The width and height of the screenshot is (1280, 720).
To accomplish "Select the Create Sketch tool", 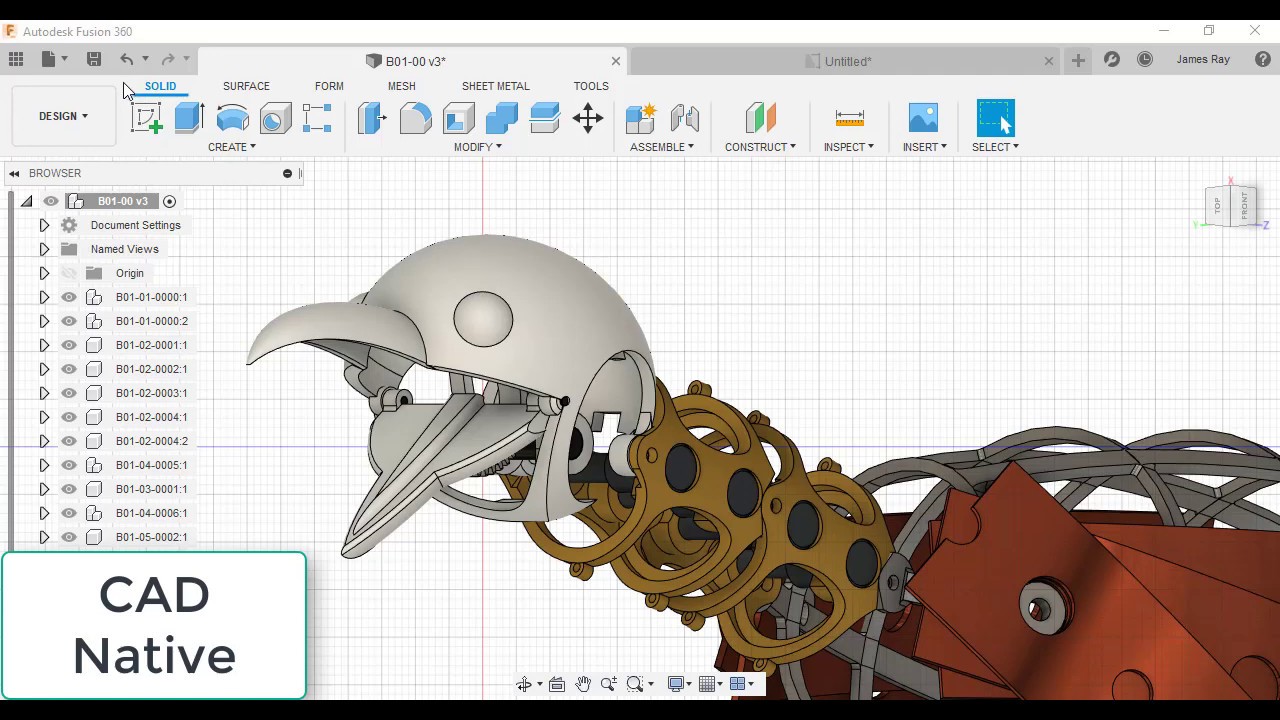I will coord(147,118).
